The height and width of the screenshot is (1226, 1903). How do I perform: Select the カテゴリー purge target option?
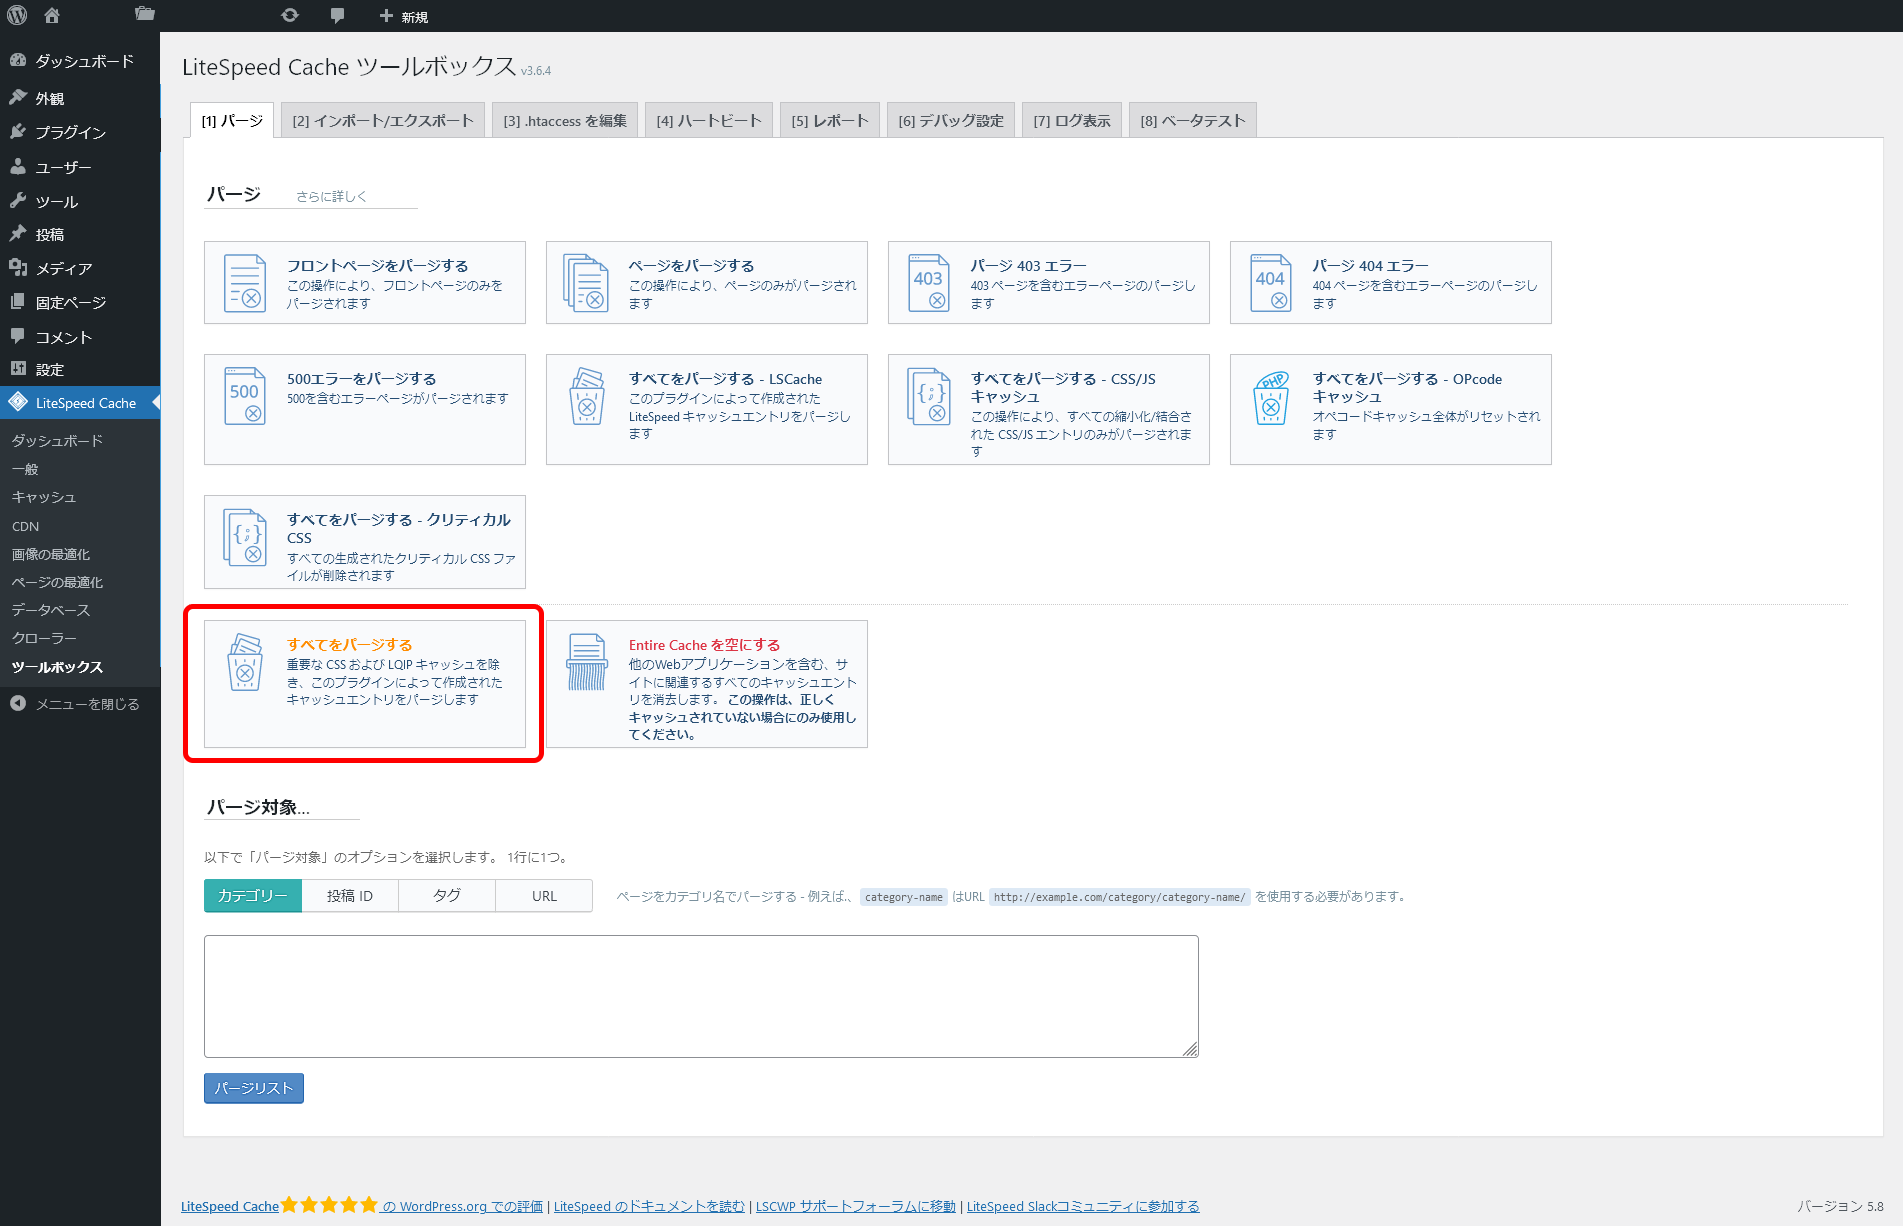pos(253,896)
